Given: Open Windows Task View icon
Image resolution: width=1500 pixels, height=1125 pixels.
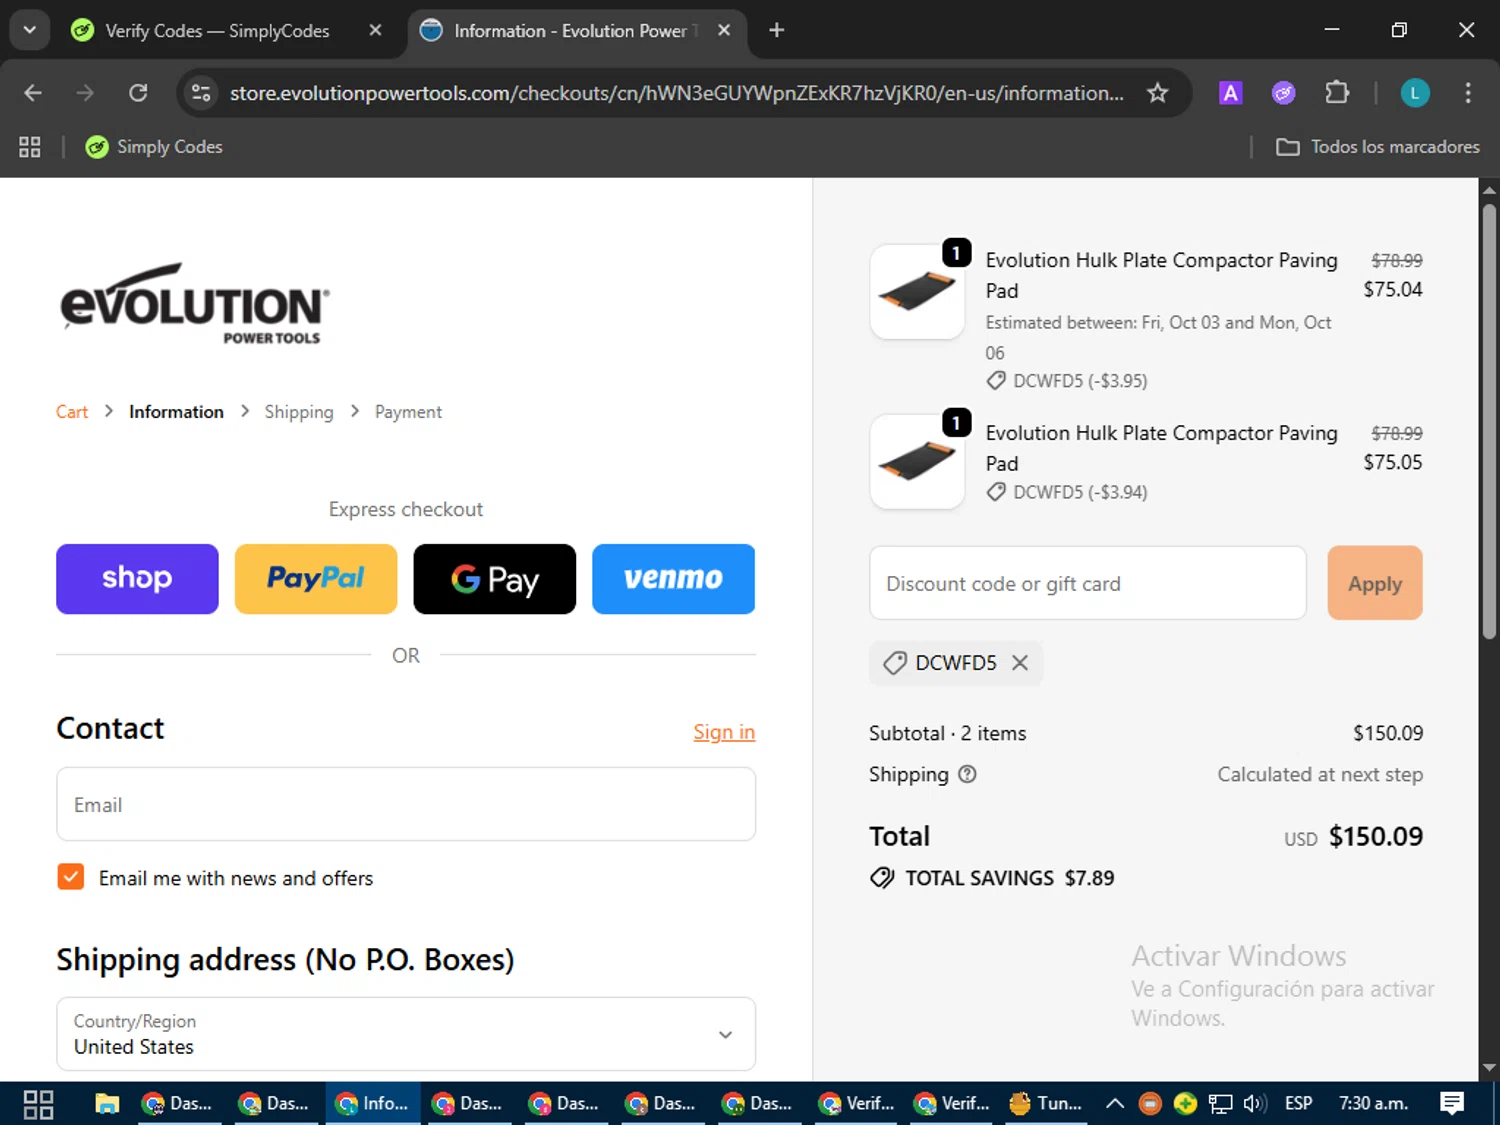Looking at the screenshot, I should (38, 1104).
